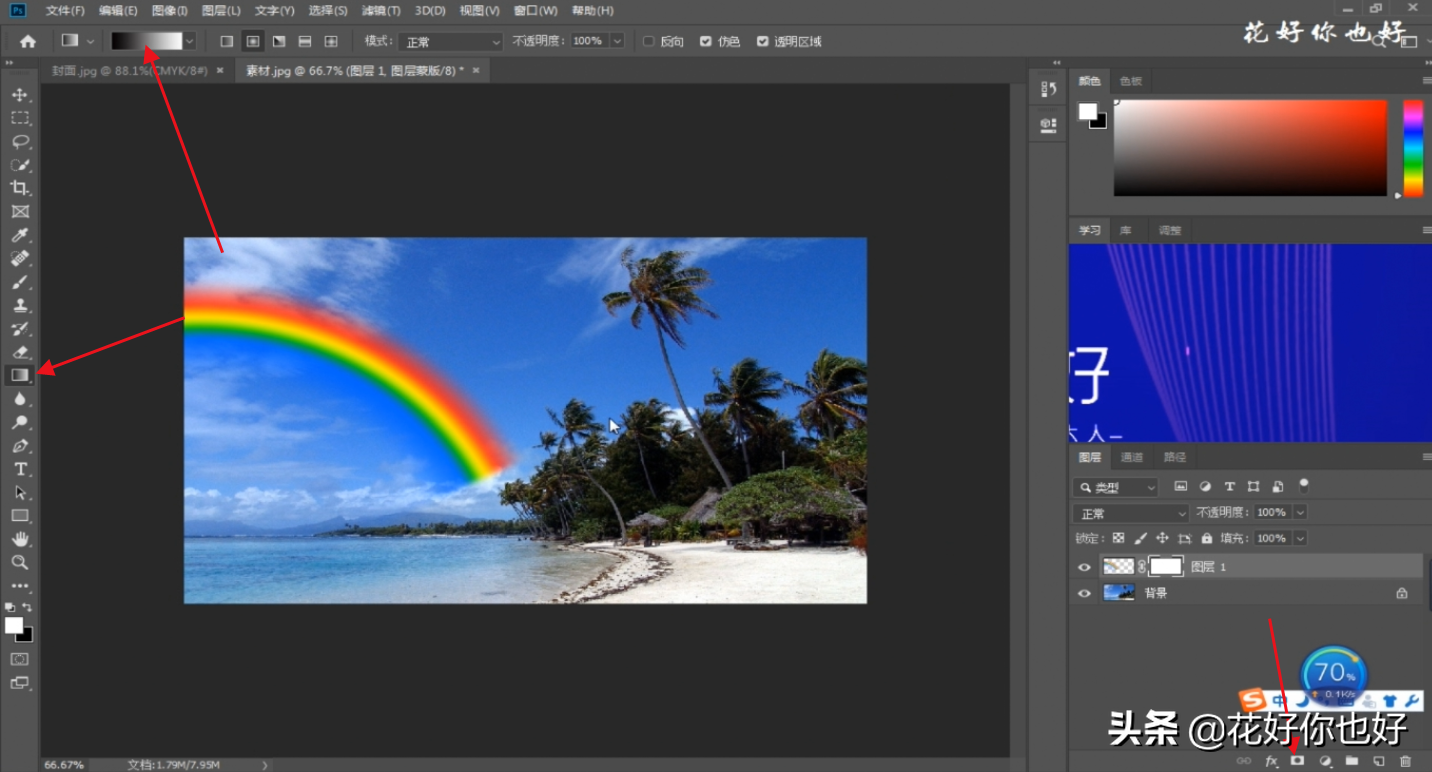This screenshot has height=772, width=1432.
Task: Click the rainbow hue slider in 颜色 panel
Action: pos(1413,148)
